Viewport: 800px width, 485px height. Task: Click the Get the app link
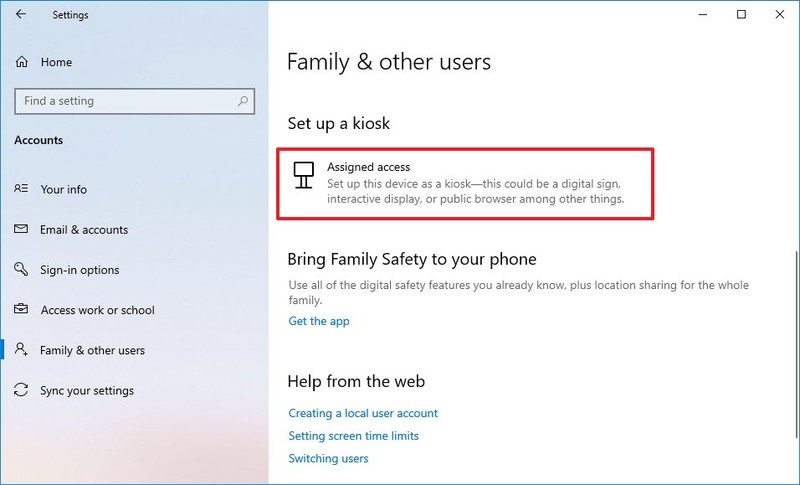click(319, 321)
